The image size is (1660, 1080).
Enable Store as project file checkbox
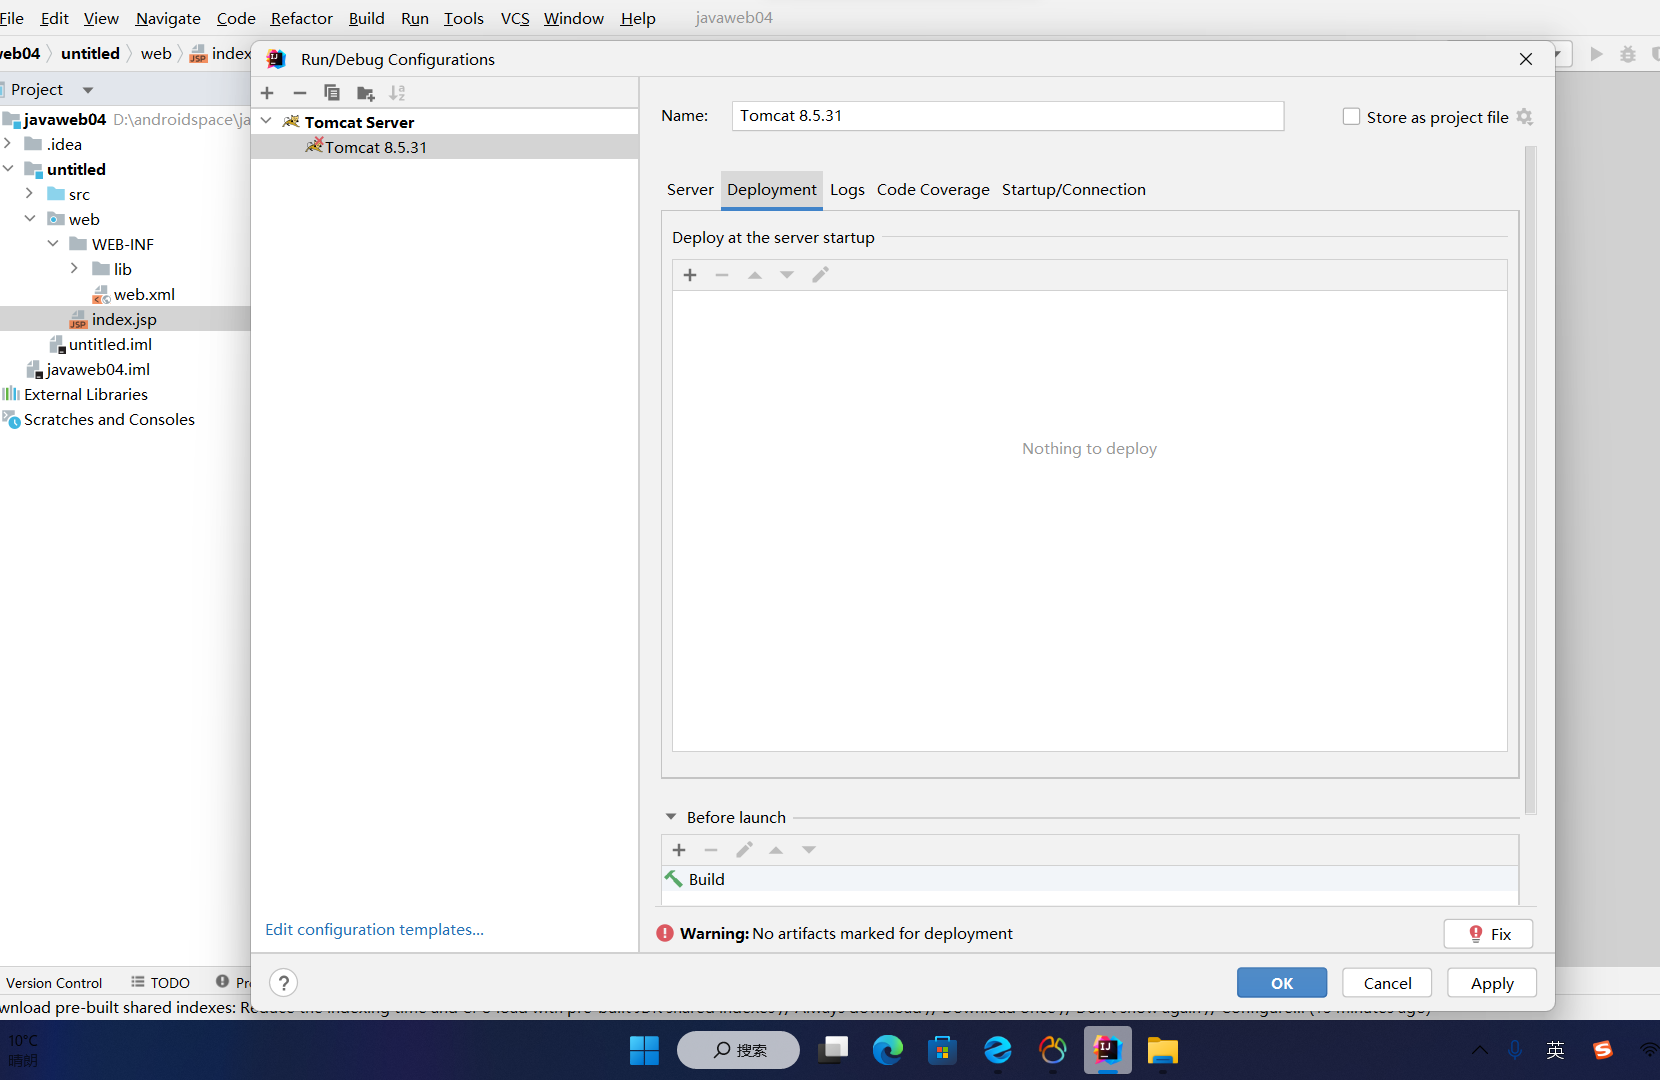[1351, 117]
